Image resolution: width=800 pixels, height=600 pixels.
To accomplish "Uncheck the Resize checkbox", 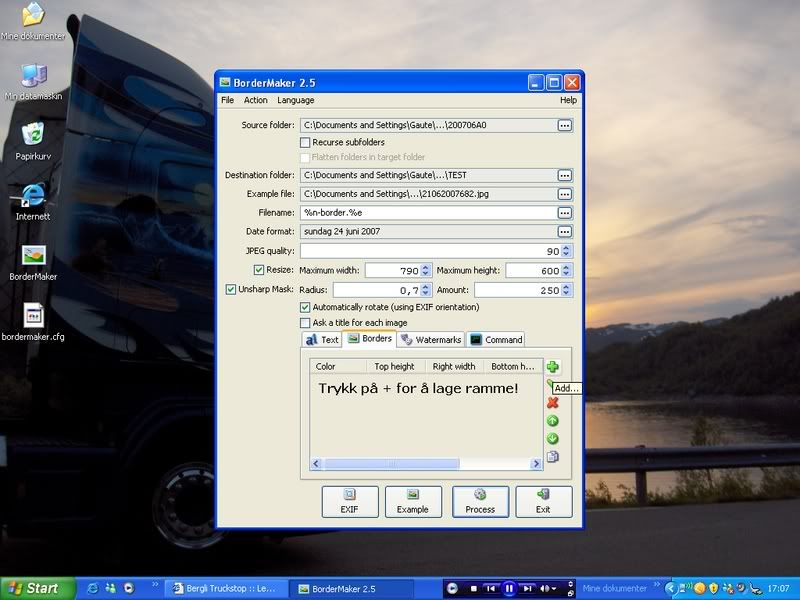I will (x=259, y=270).
